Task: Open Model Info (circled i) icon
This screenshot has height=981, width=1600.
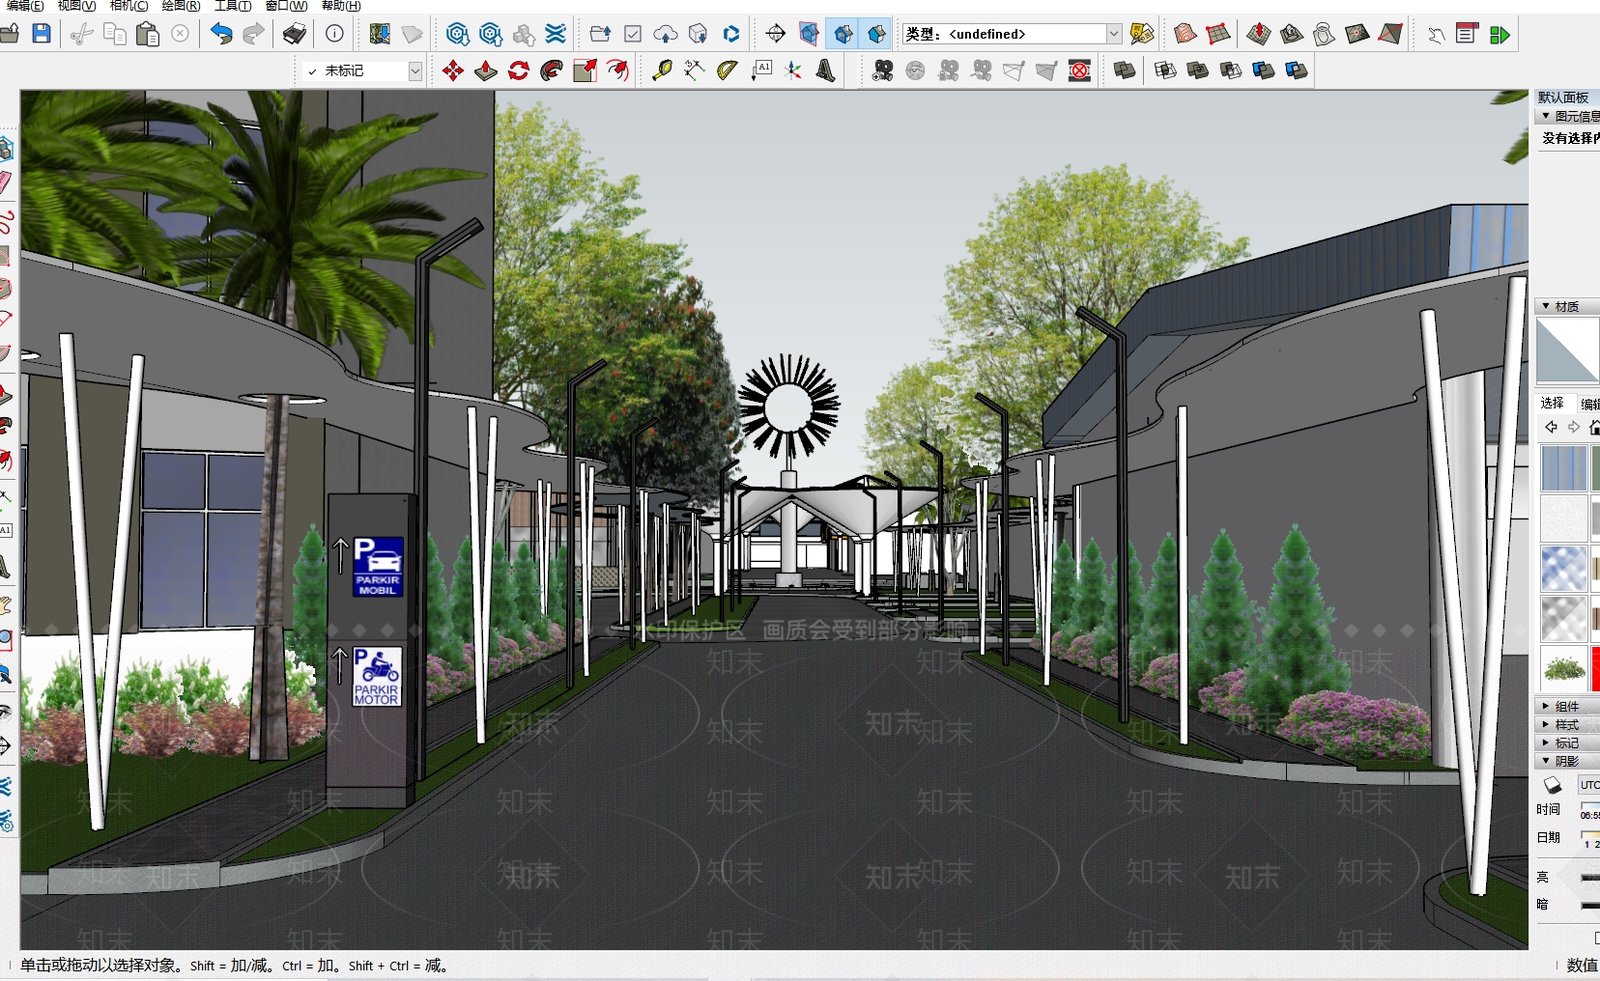Action: click(x=335, y=34)
